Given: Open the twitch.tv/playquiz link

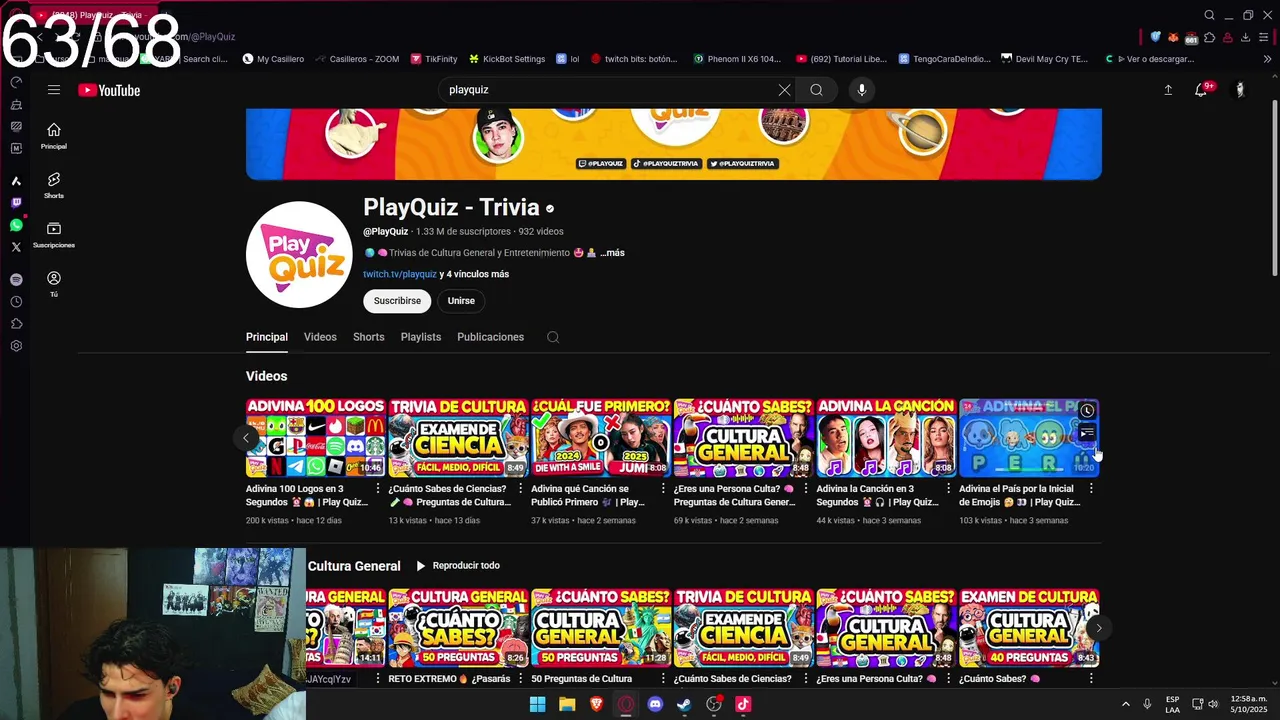Looking at the screenshot, I should (x=400, y=274).
